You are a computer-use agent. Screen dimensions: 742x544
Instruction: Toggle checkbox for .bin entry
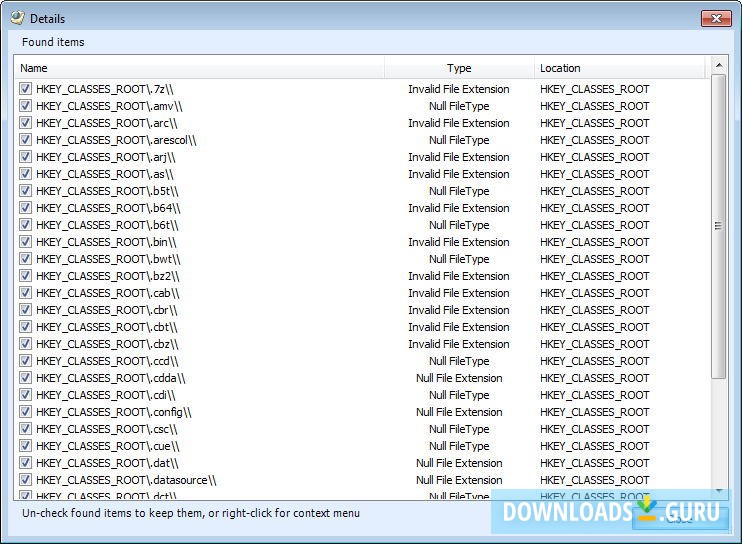26,242
